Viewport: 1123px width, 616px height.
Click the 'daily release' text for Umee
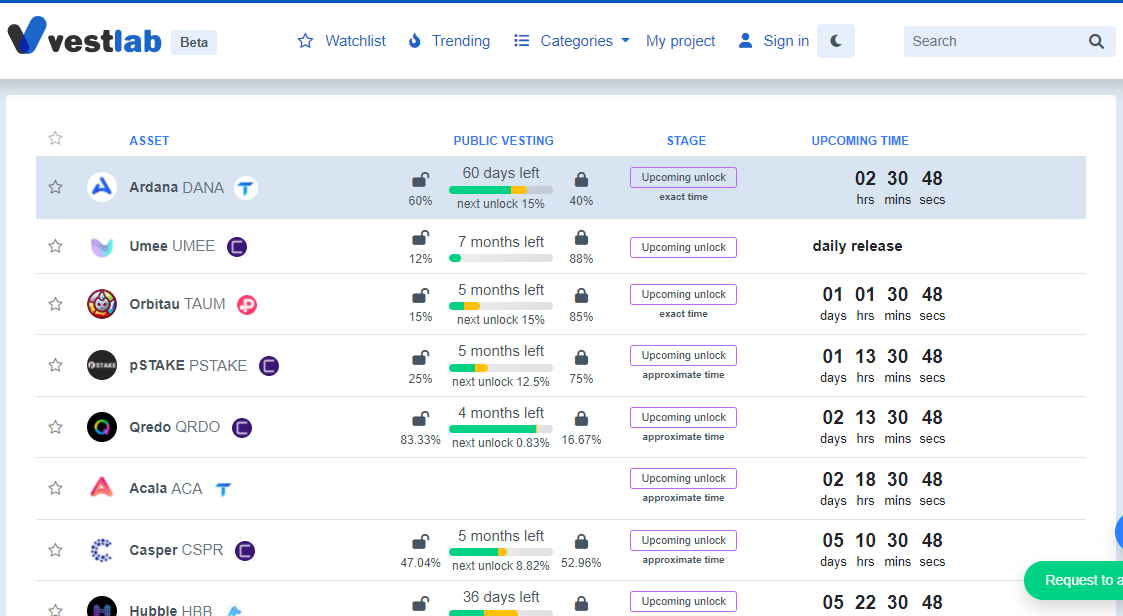(x=857, y=246)
